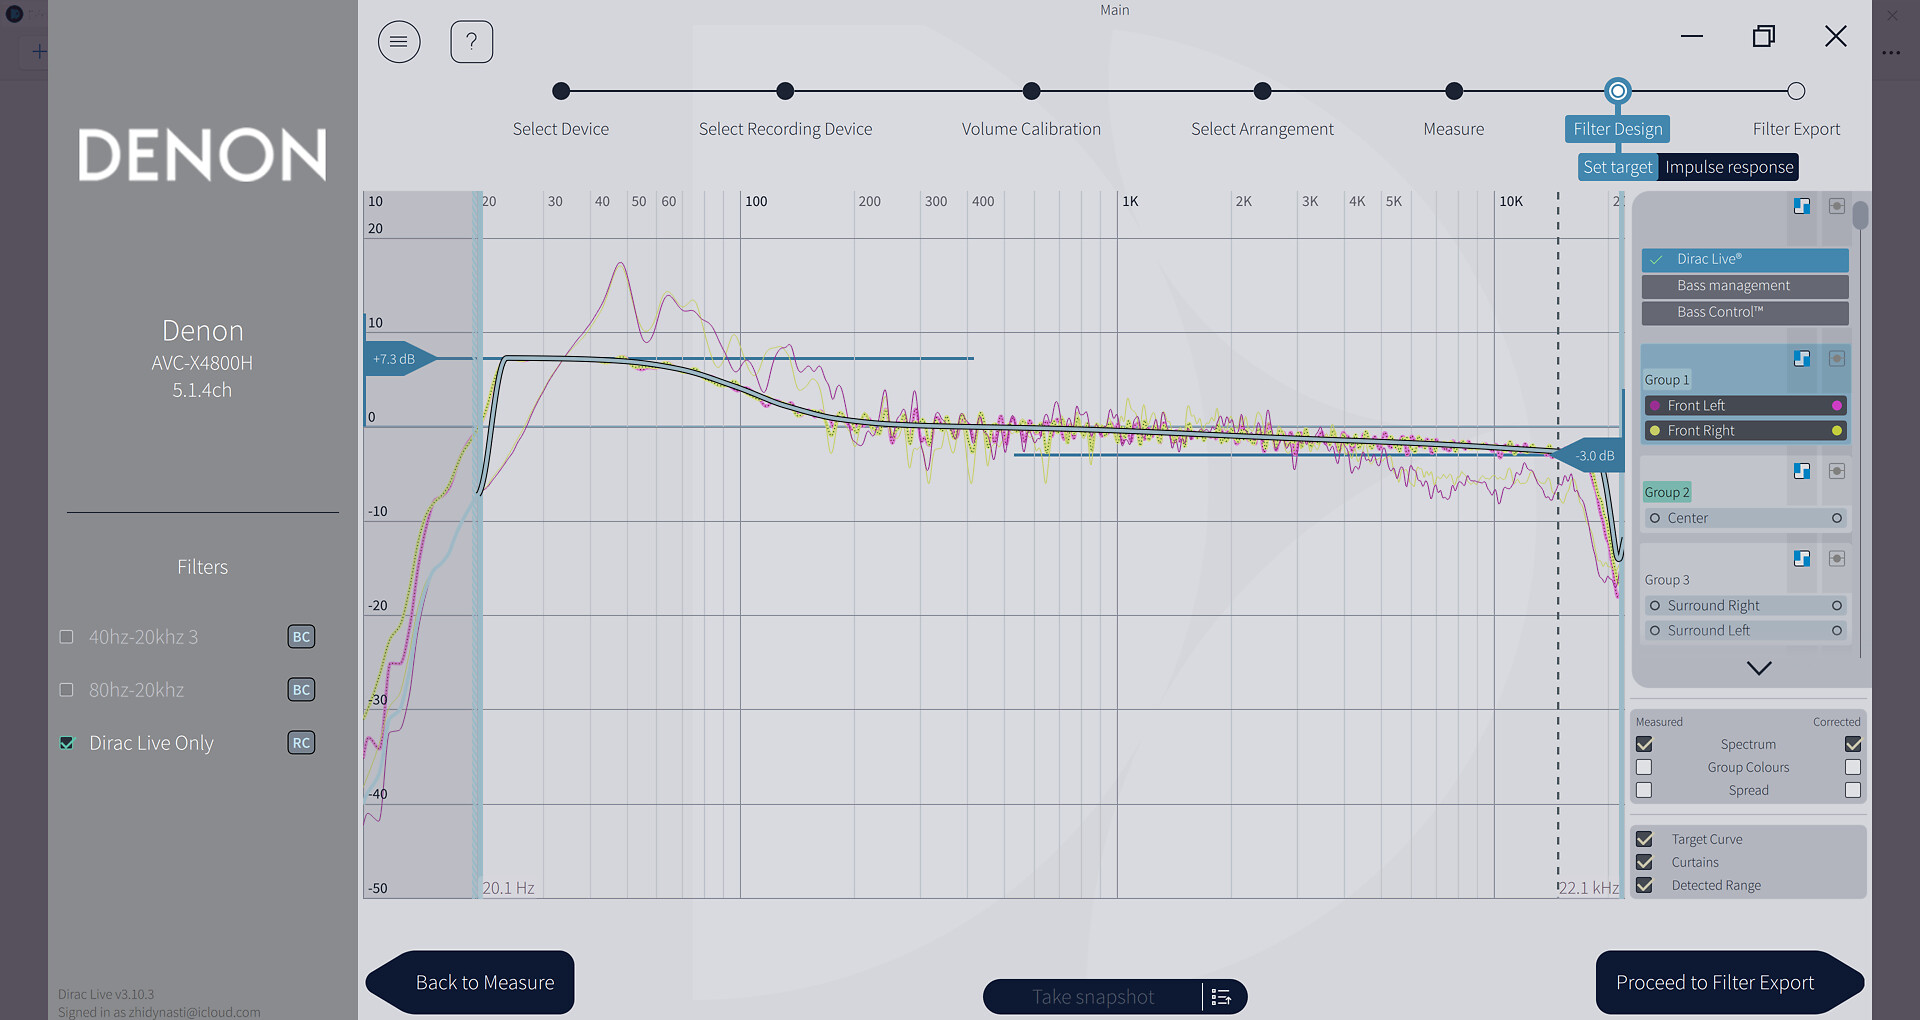
Task: Open the target curve icon at top of speaker panel
Action: (x=1802, y=206)
